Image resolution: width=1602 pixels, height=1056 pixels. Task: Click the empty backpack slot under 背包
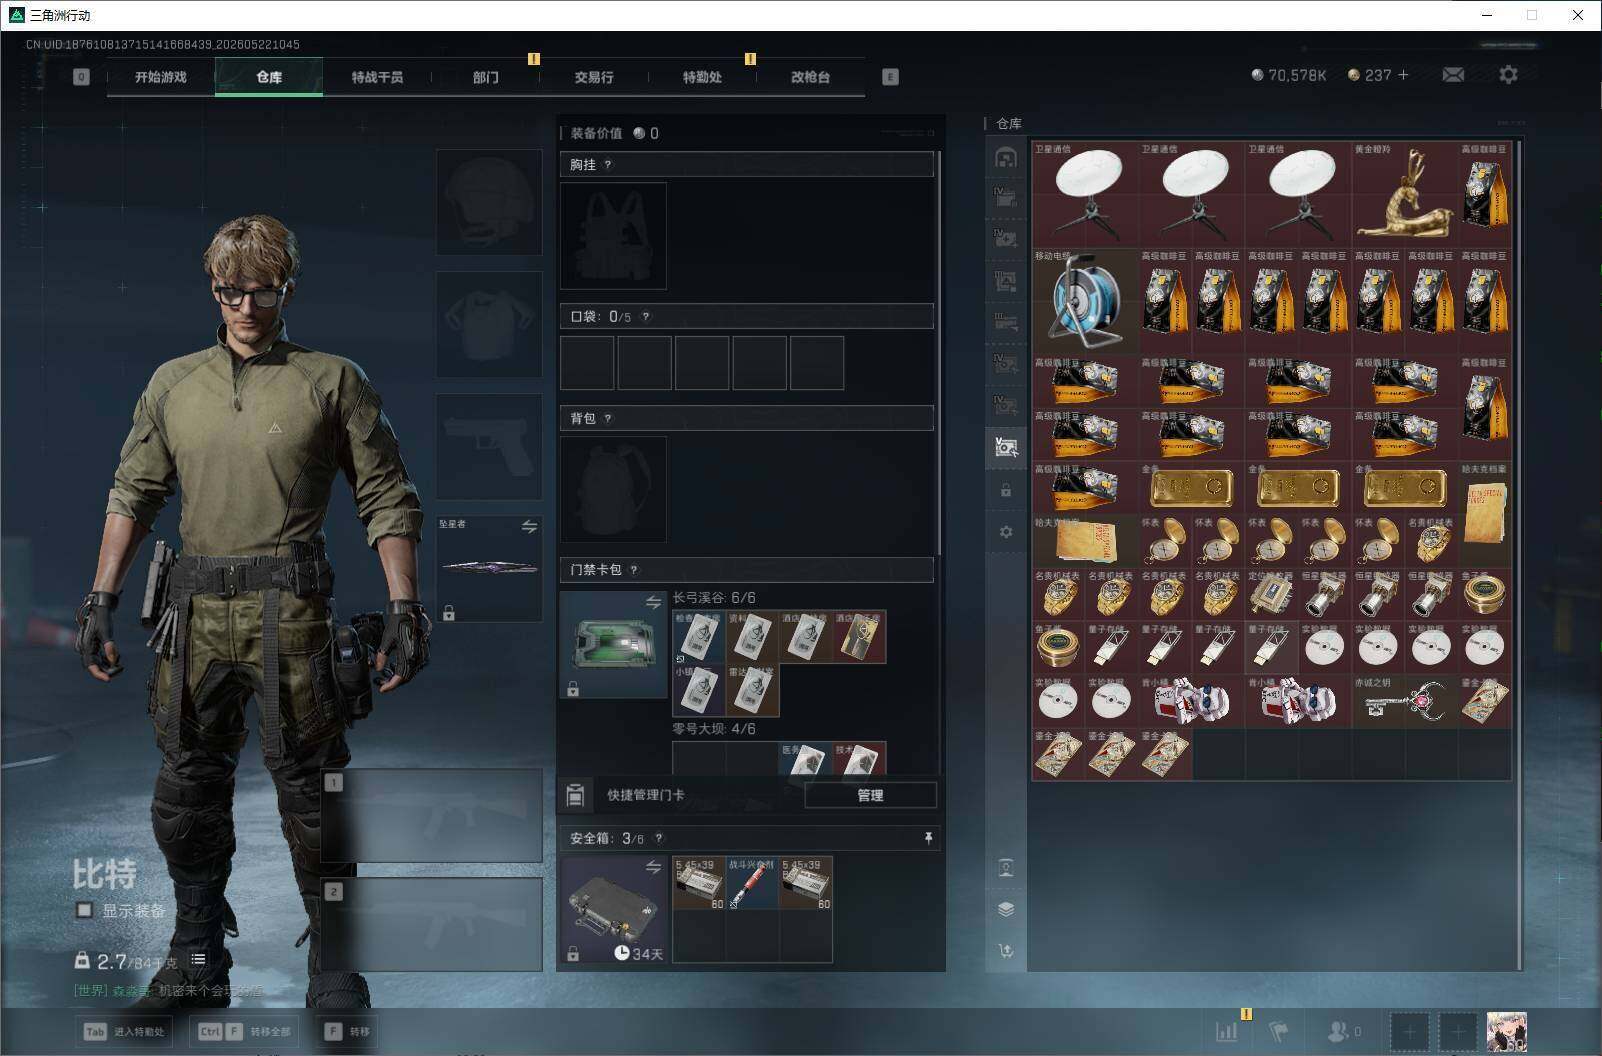point(613,489)
